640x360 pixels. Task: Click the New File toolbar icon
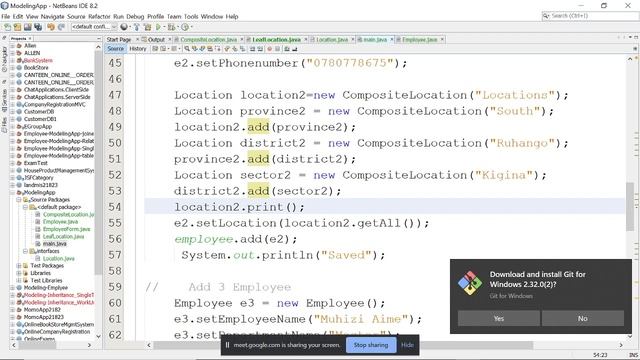[7, 27]
